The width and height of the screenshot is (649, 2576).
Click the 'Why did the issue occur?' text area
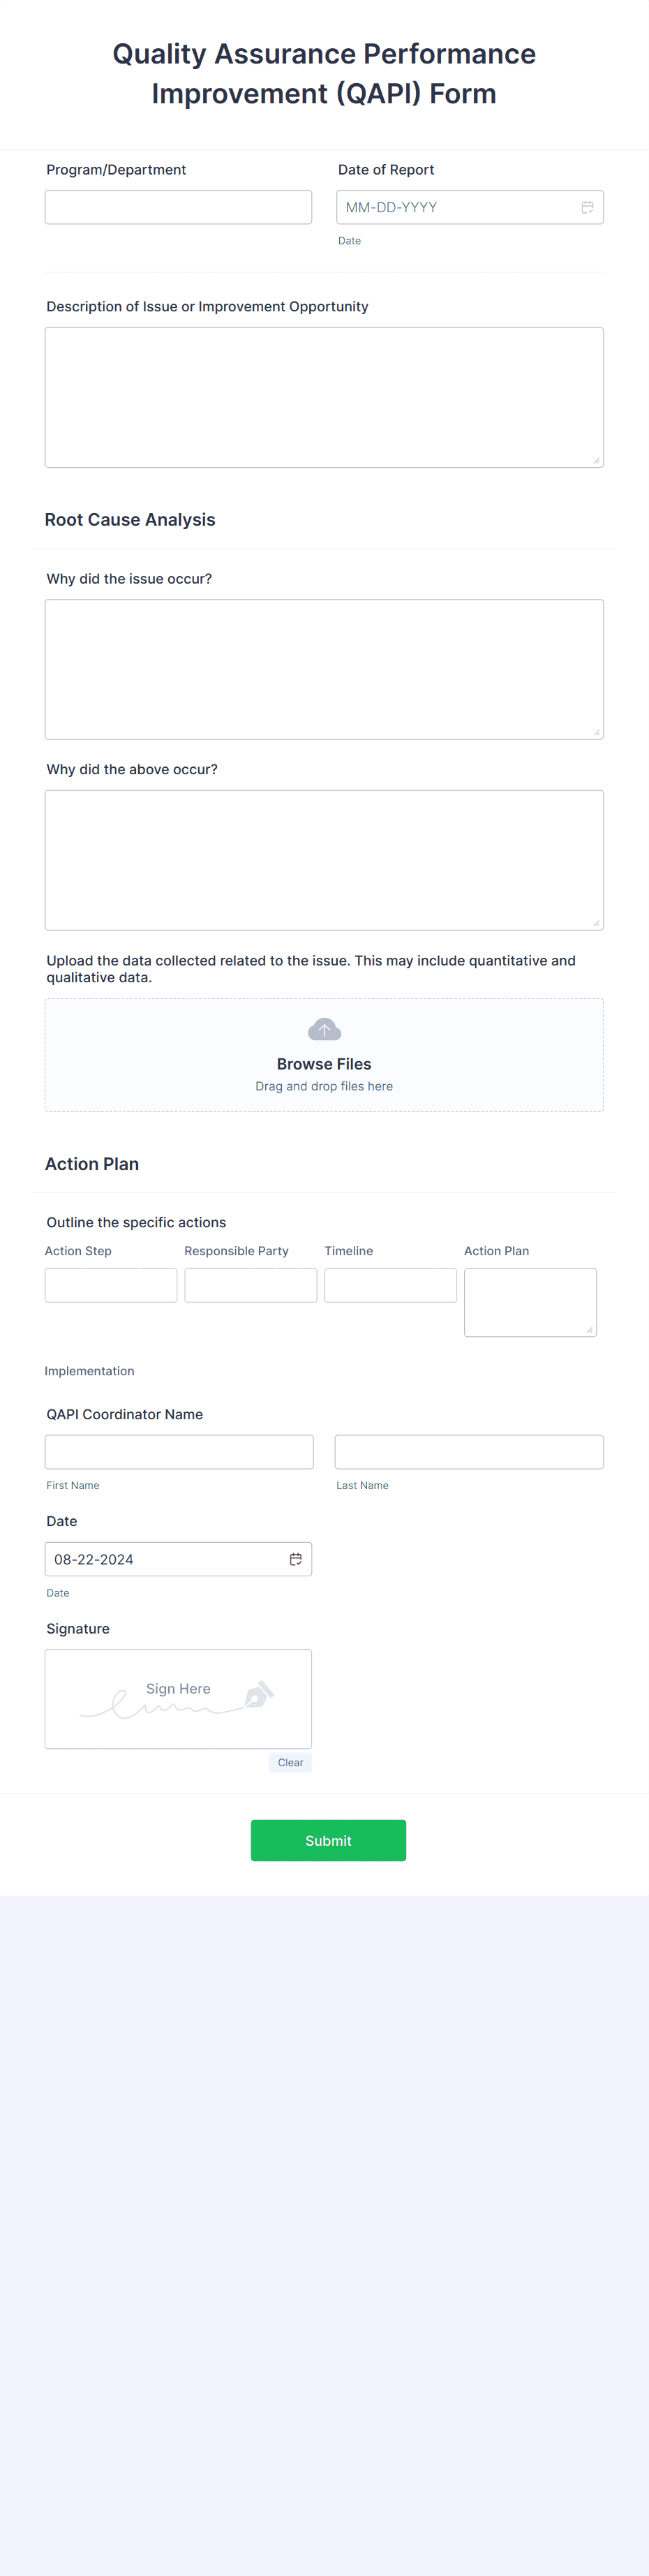pyautogui.click(x=324, y=668)
